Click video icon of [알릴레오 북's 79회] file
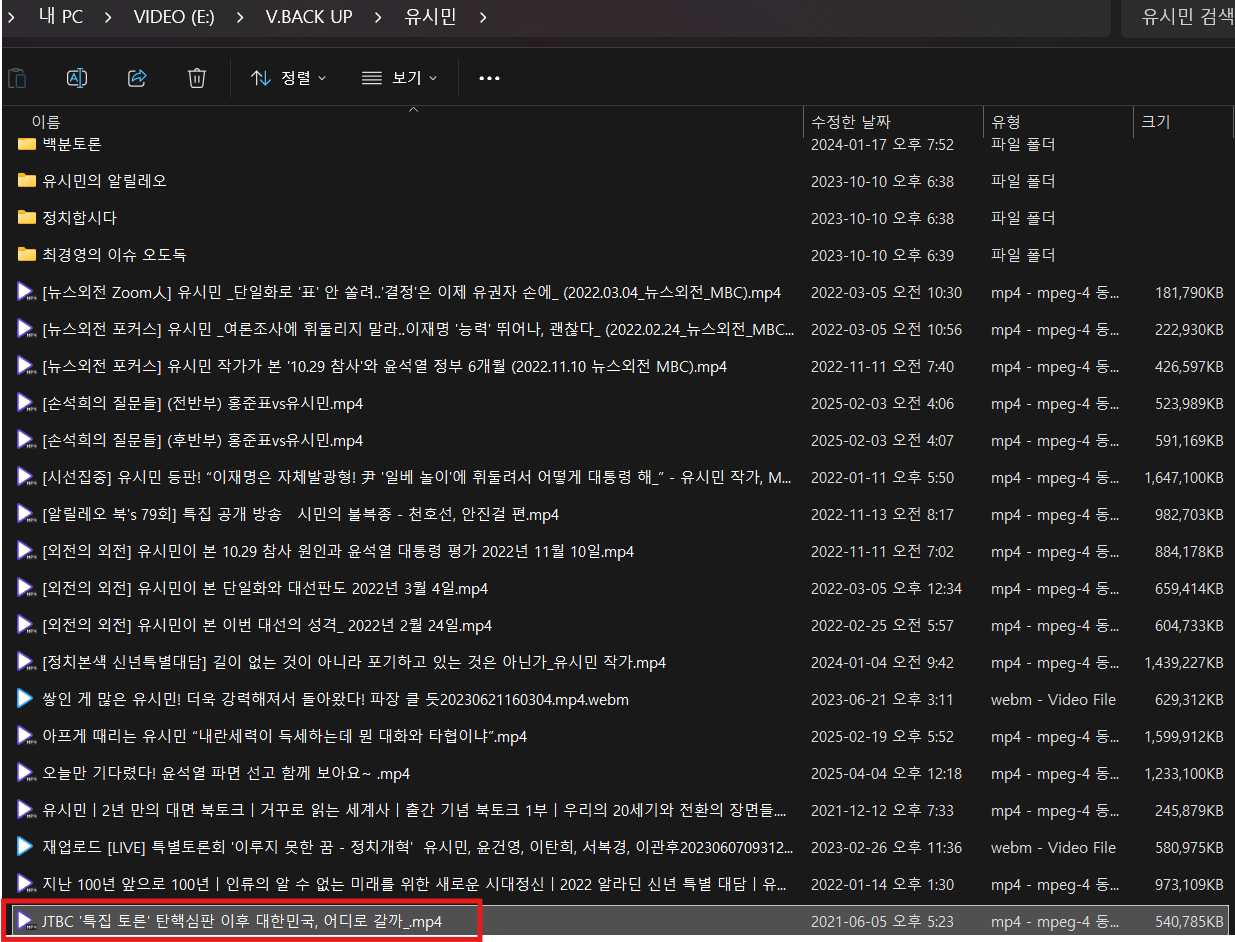 coord(27,514)
